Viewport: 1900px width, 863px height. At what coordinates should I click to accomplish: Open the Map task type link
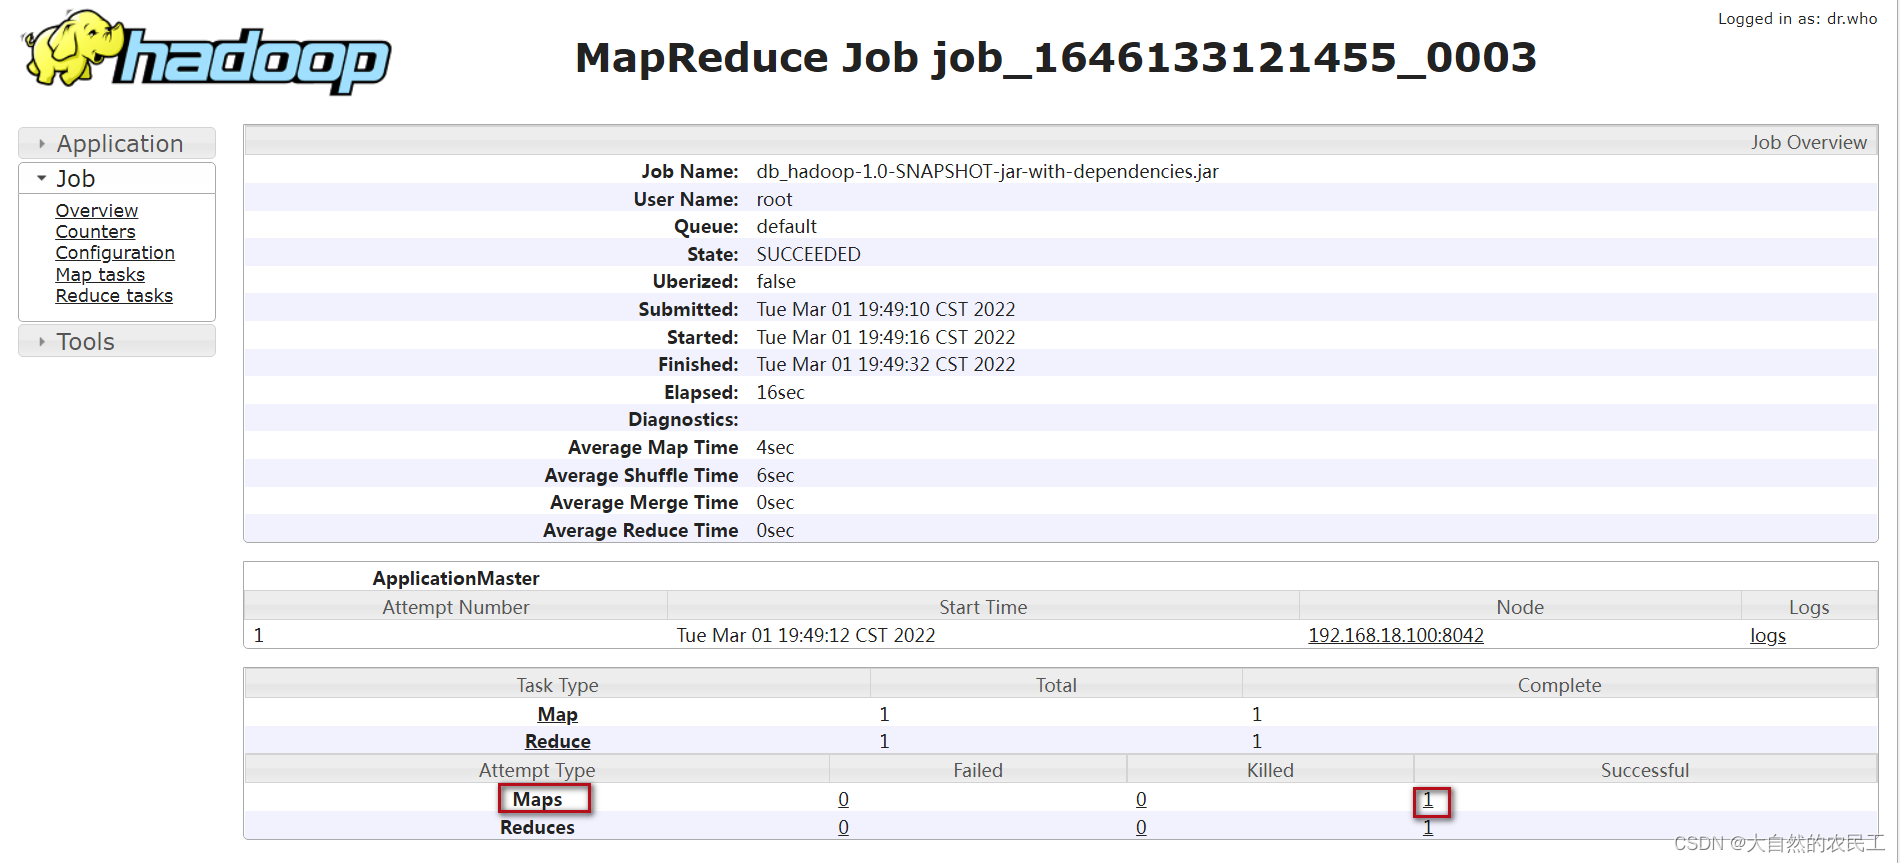tap(558, 714)
